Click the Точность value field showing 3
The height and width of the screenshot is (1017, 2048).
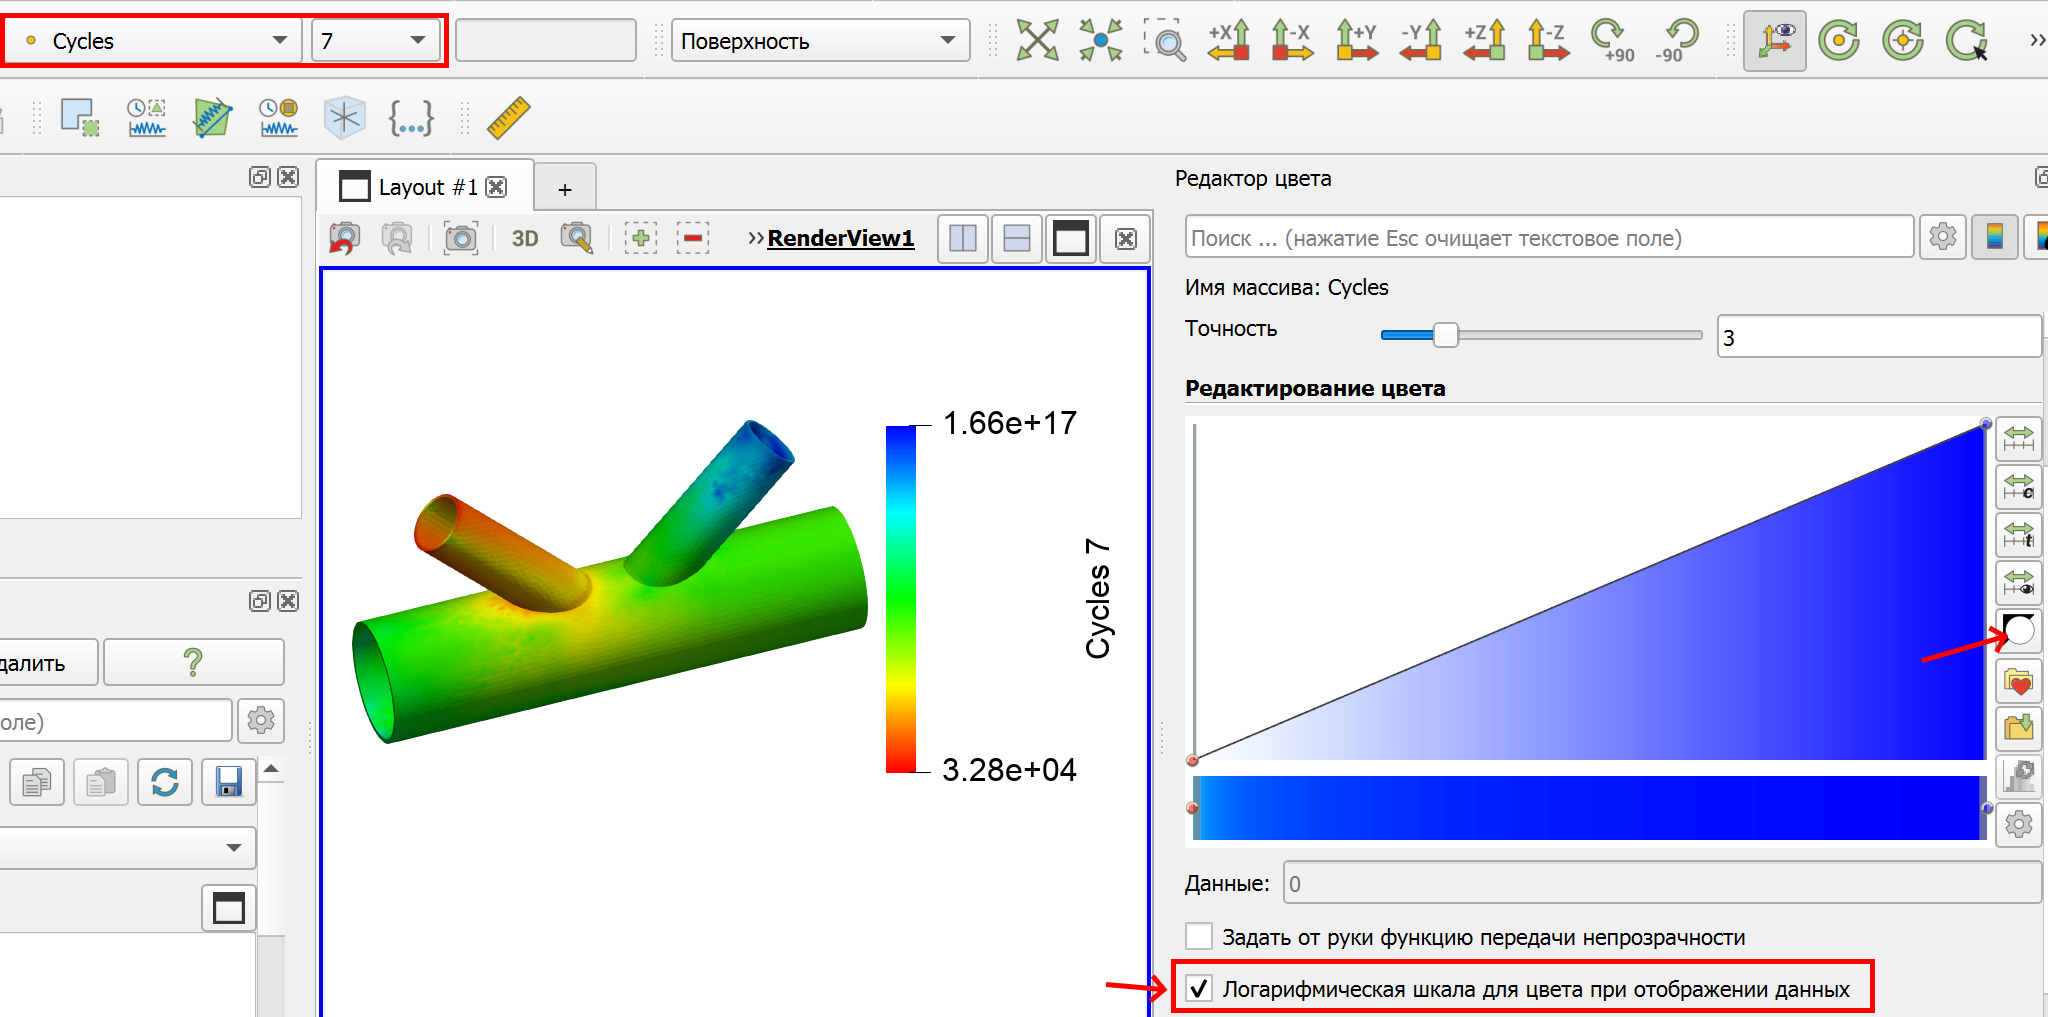coord(1879,337)
